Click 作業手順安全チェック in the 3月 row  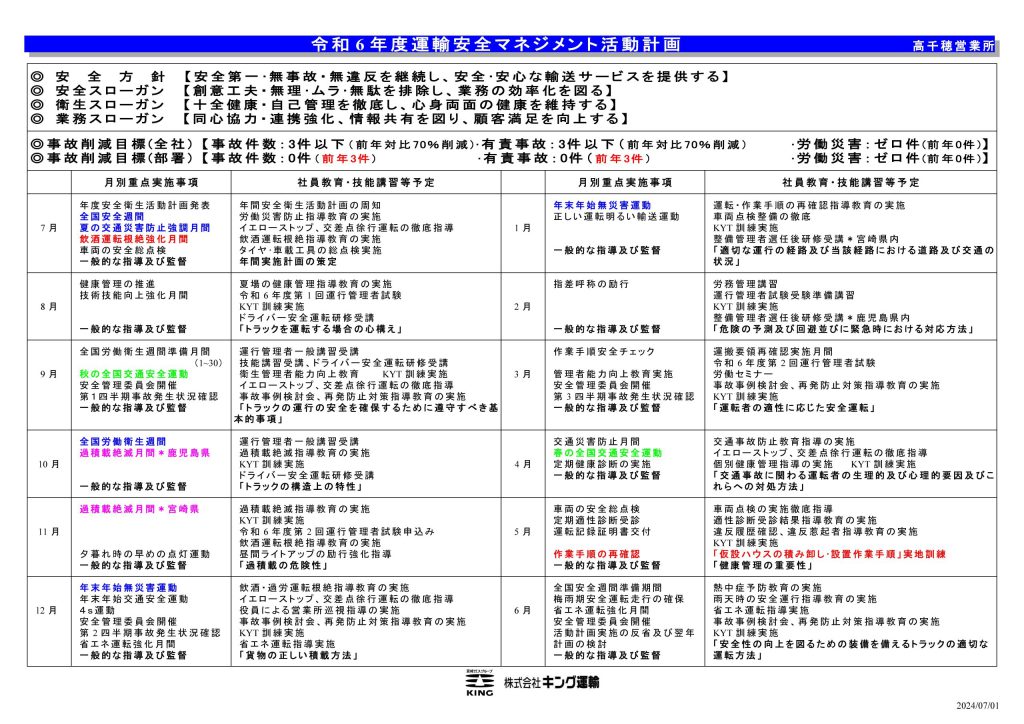[604, 351]
